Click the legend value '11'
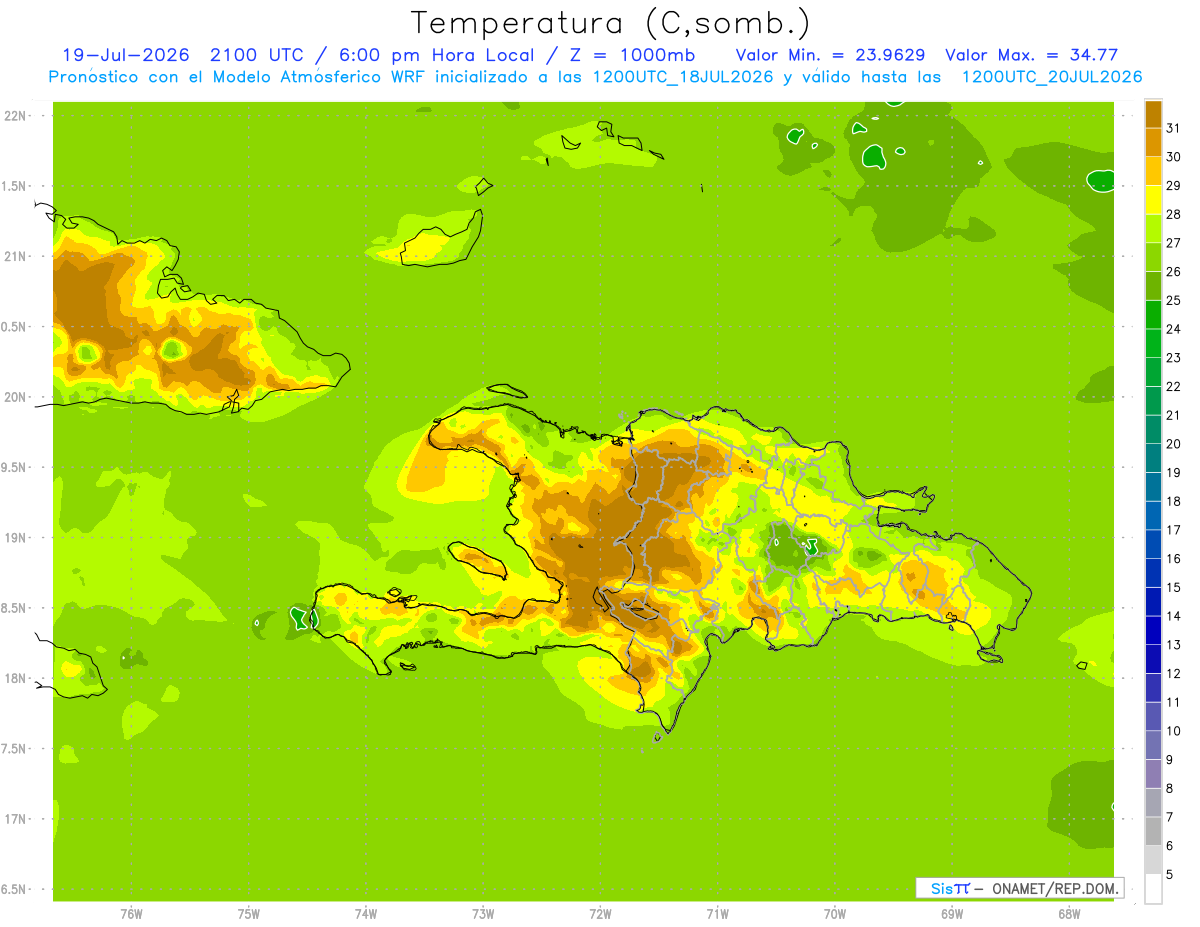Viewport: 1200px width, 927px height. click(1174, 702)
